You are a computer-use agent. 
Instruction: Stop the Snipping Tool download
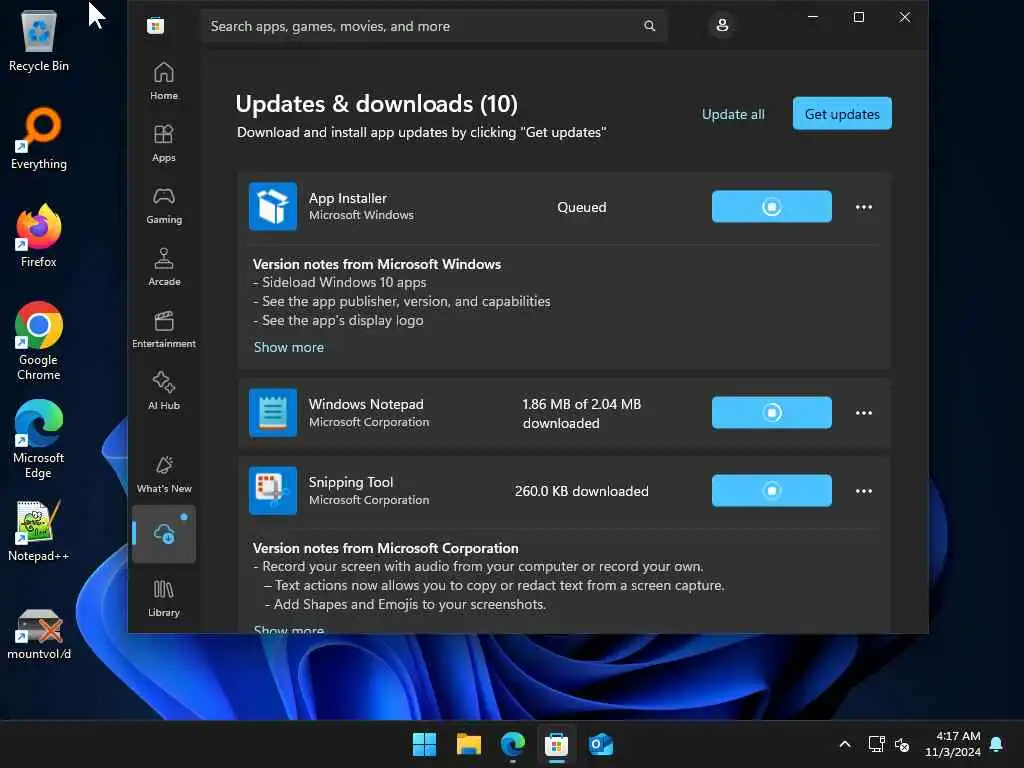click(x=771, y=490)
